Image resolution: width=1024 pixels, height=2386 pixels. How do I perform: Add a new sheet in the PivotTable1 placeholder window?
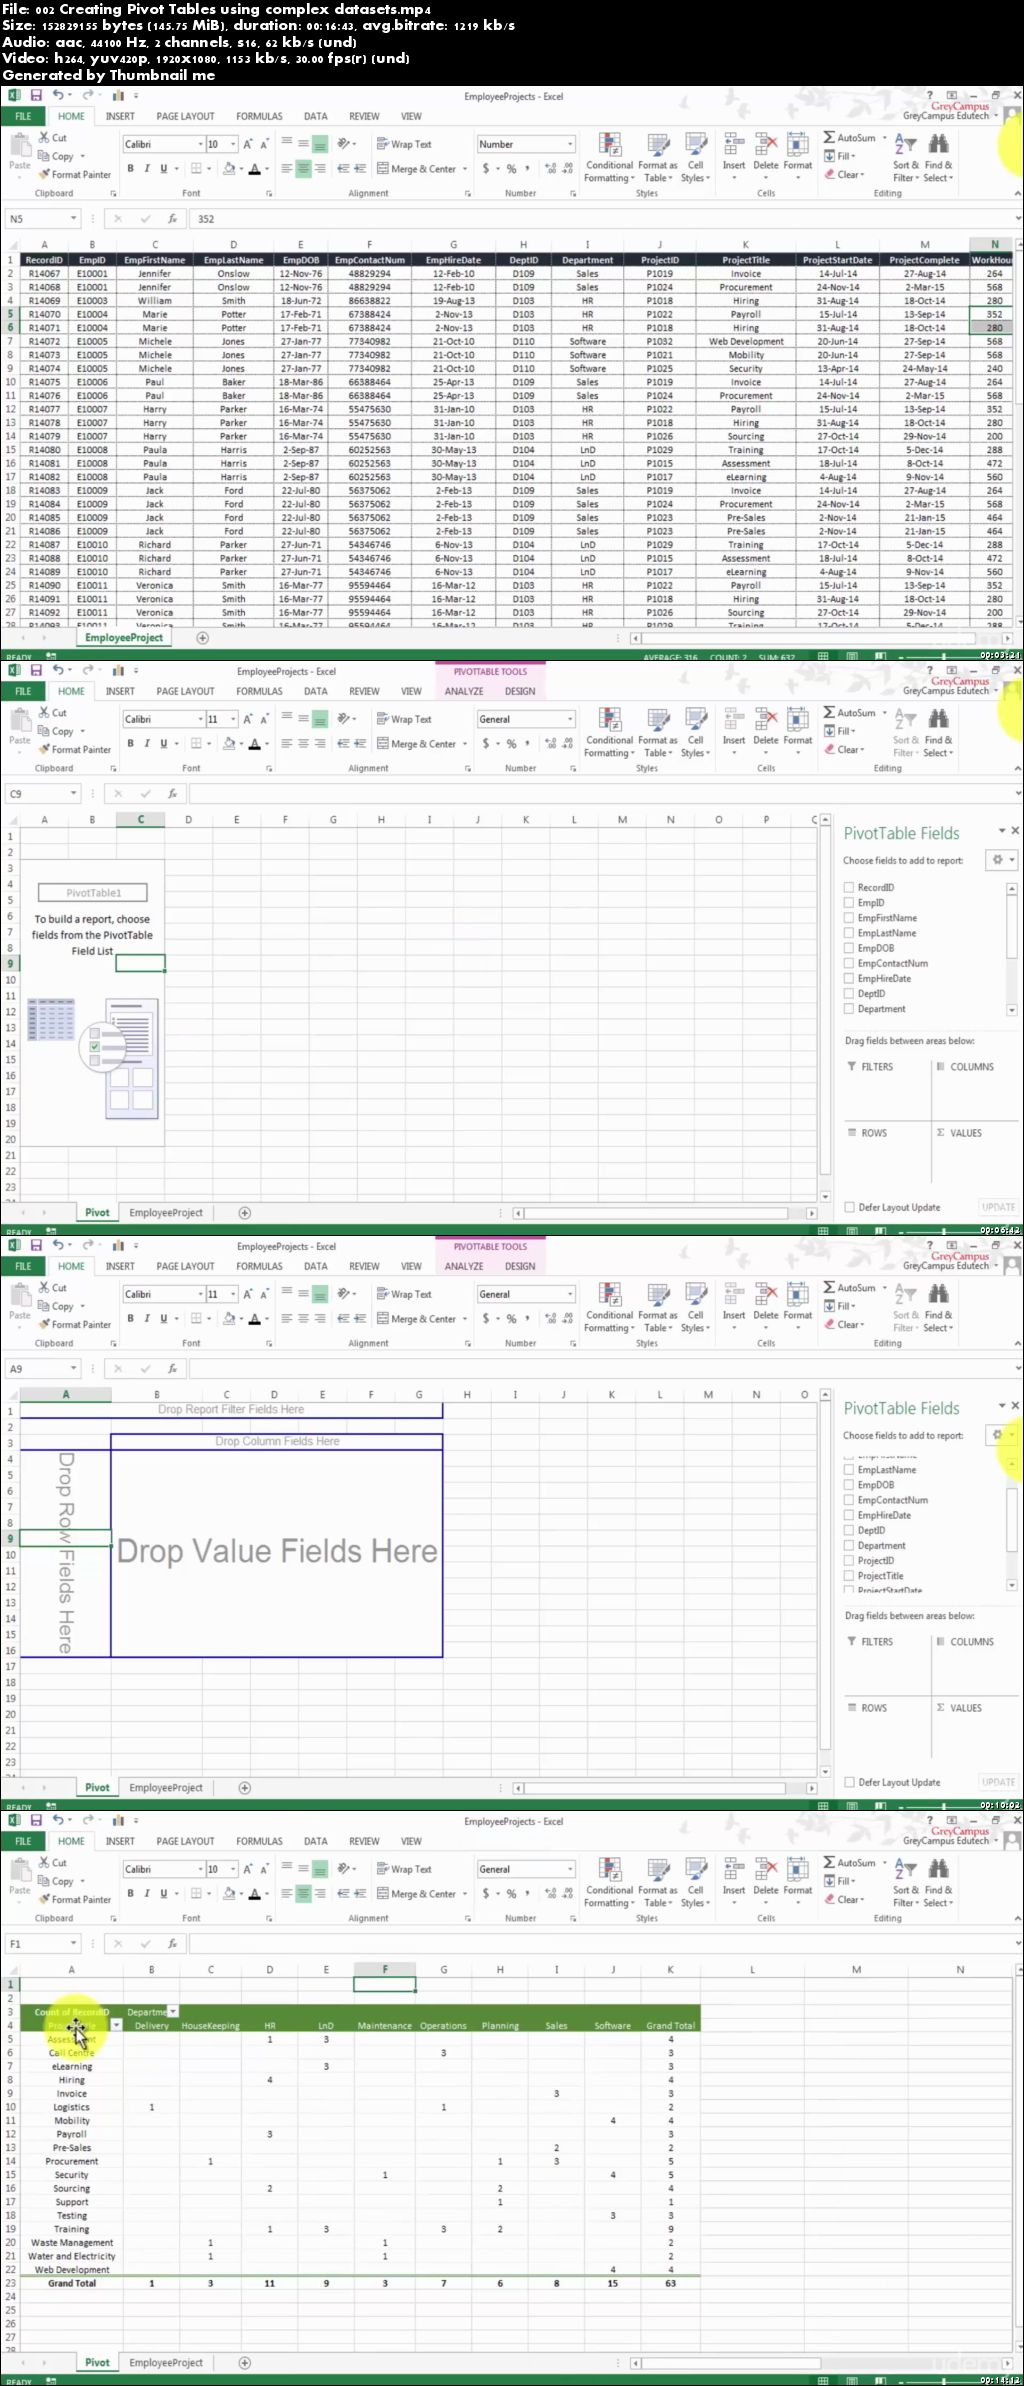[245, 1212]
